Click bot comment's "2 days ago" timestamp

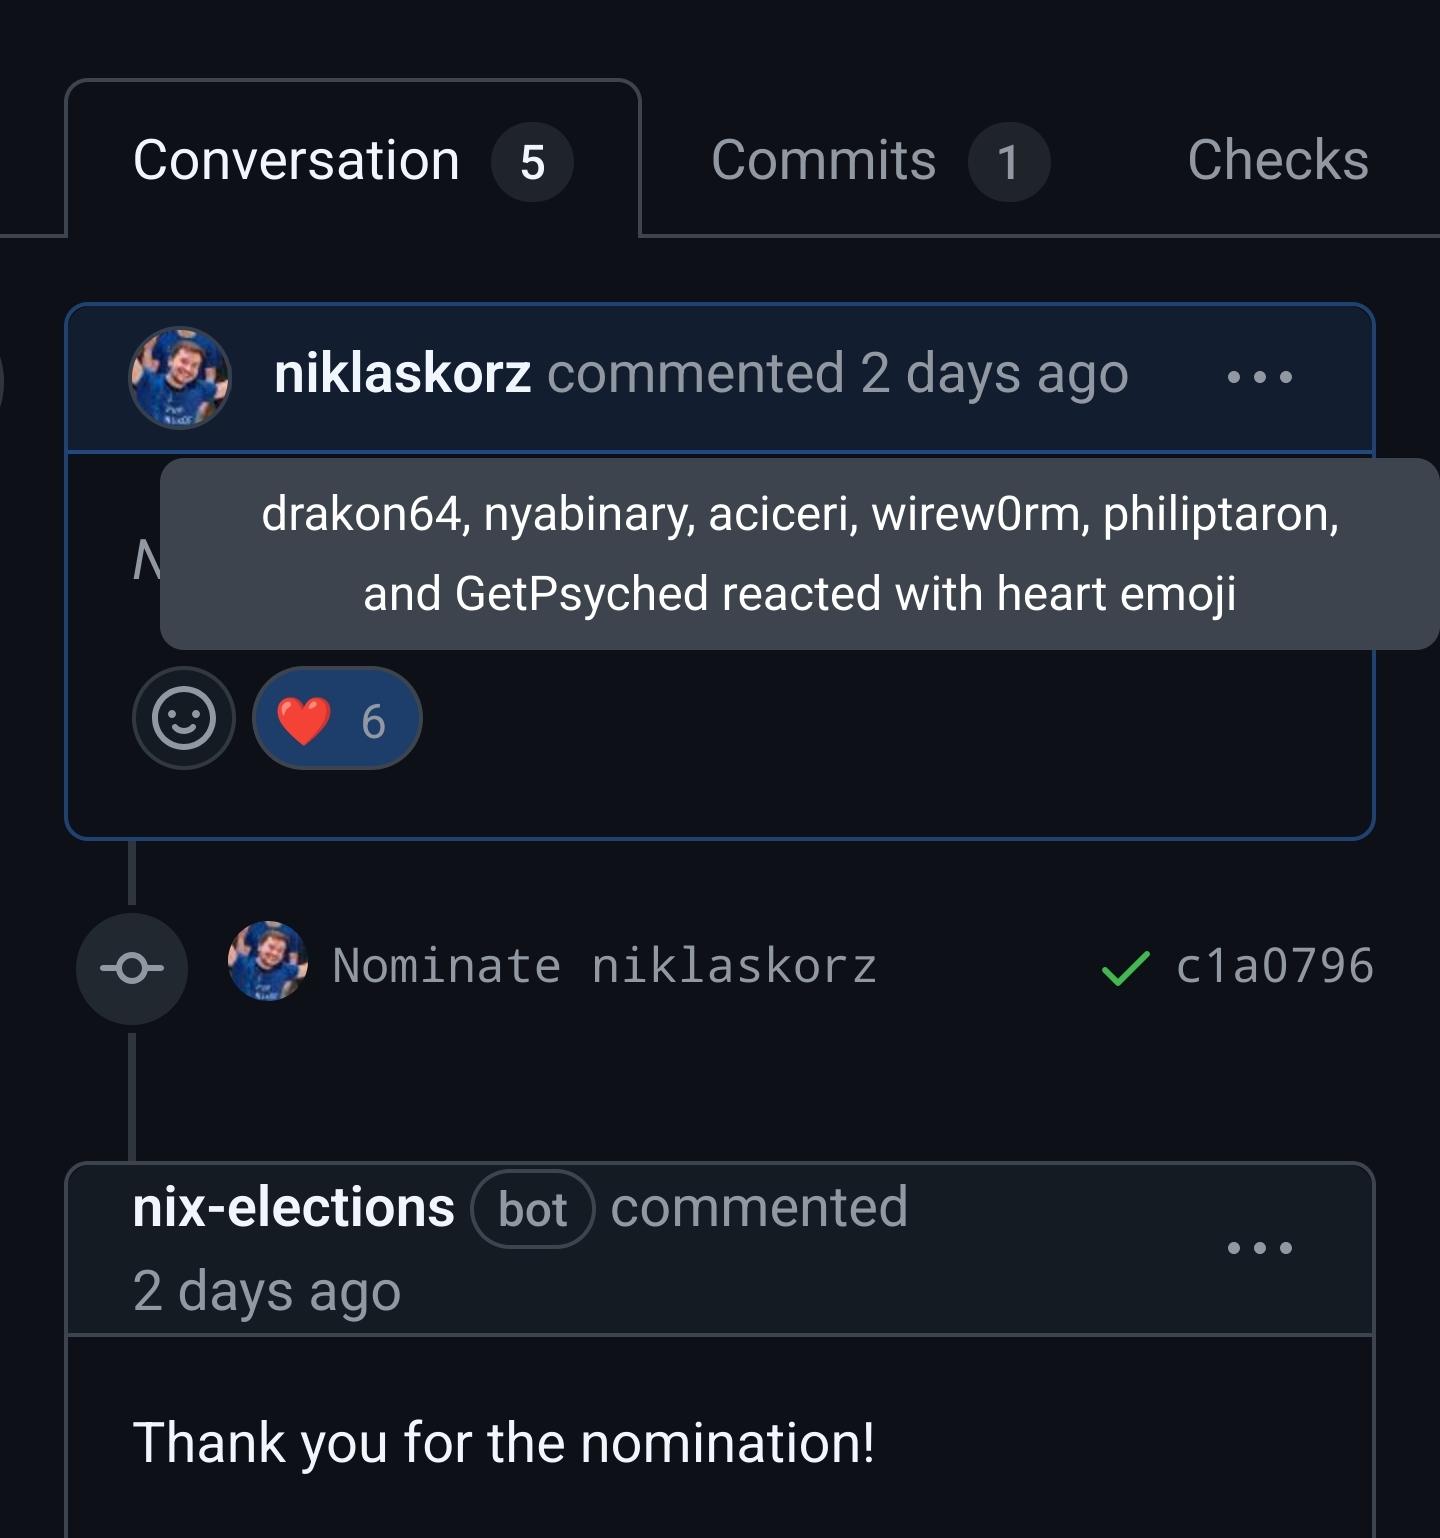pyautogui.click(x=267, y=1290)
